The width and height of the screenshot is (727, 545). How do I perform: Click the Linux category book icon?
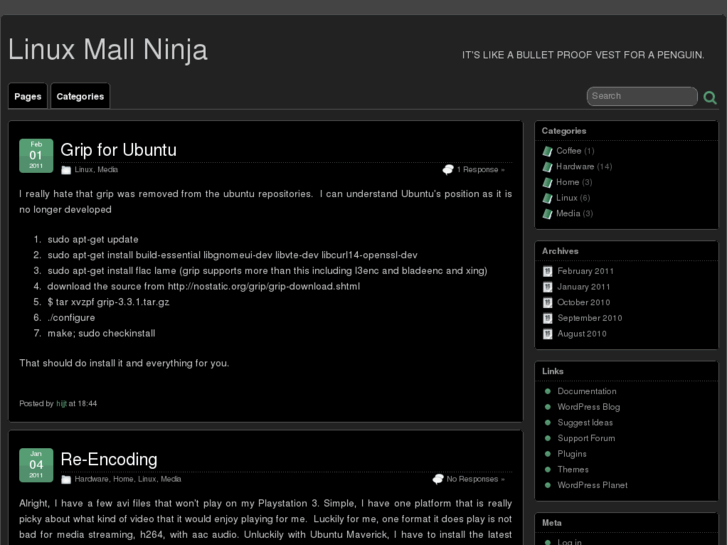548,199
